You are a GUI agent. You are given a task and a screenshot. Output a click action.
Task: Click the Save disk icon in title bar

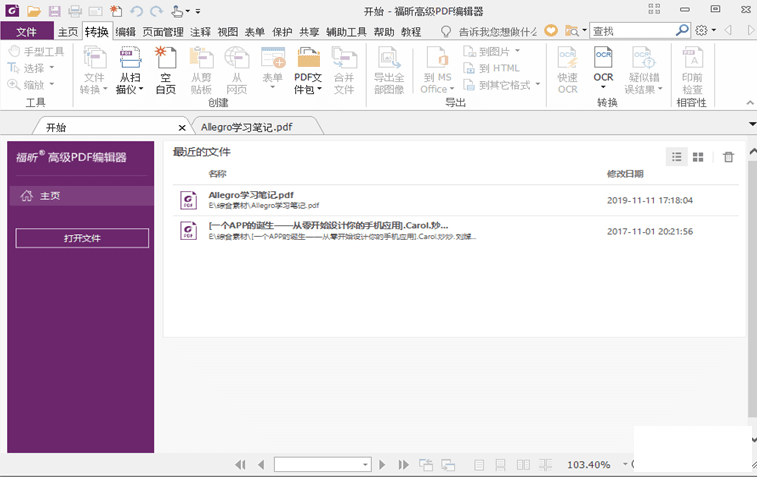tap(55, 11)
